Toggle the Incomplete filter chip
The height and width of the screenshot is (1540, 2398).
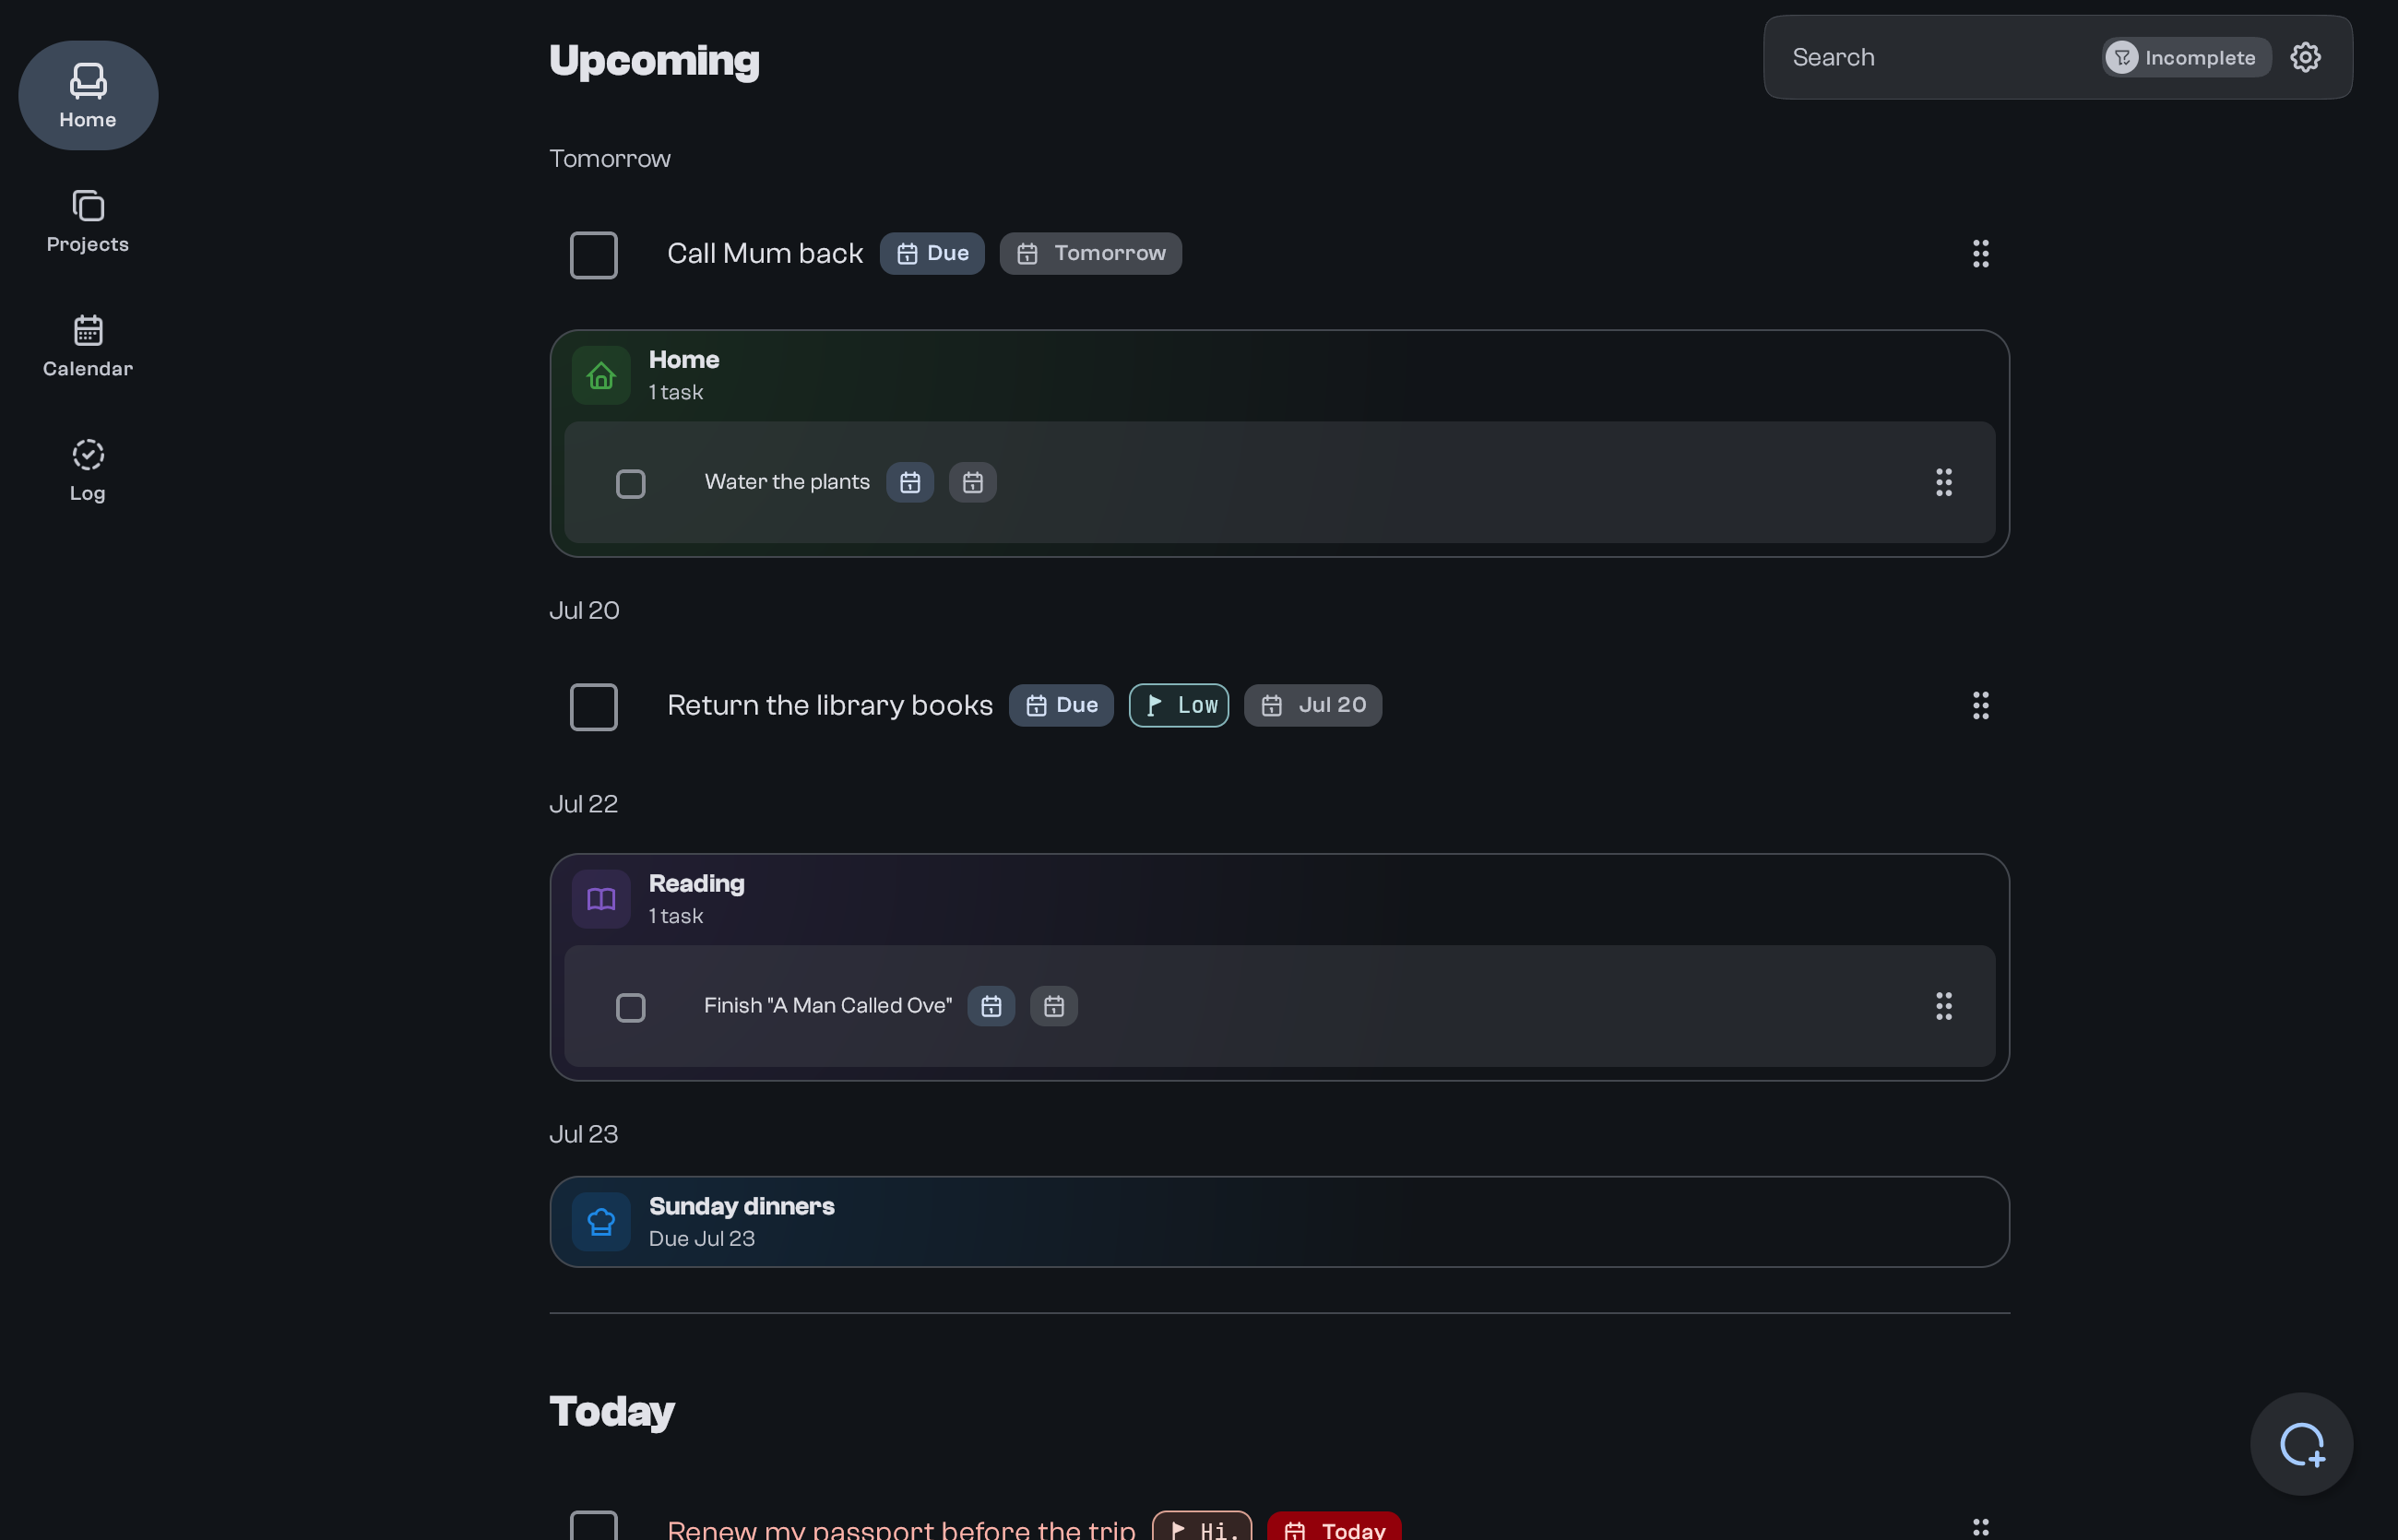(x=2186, y=57)
